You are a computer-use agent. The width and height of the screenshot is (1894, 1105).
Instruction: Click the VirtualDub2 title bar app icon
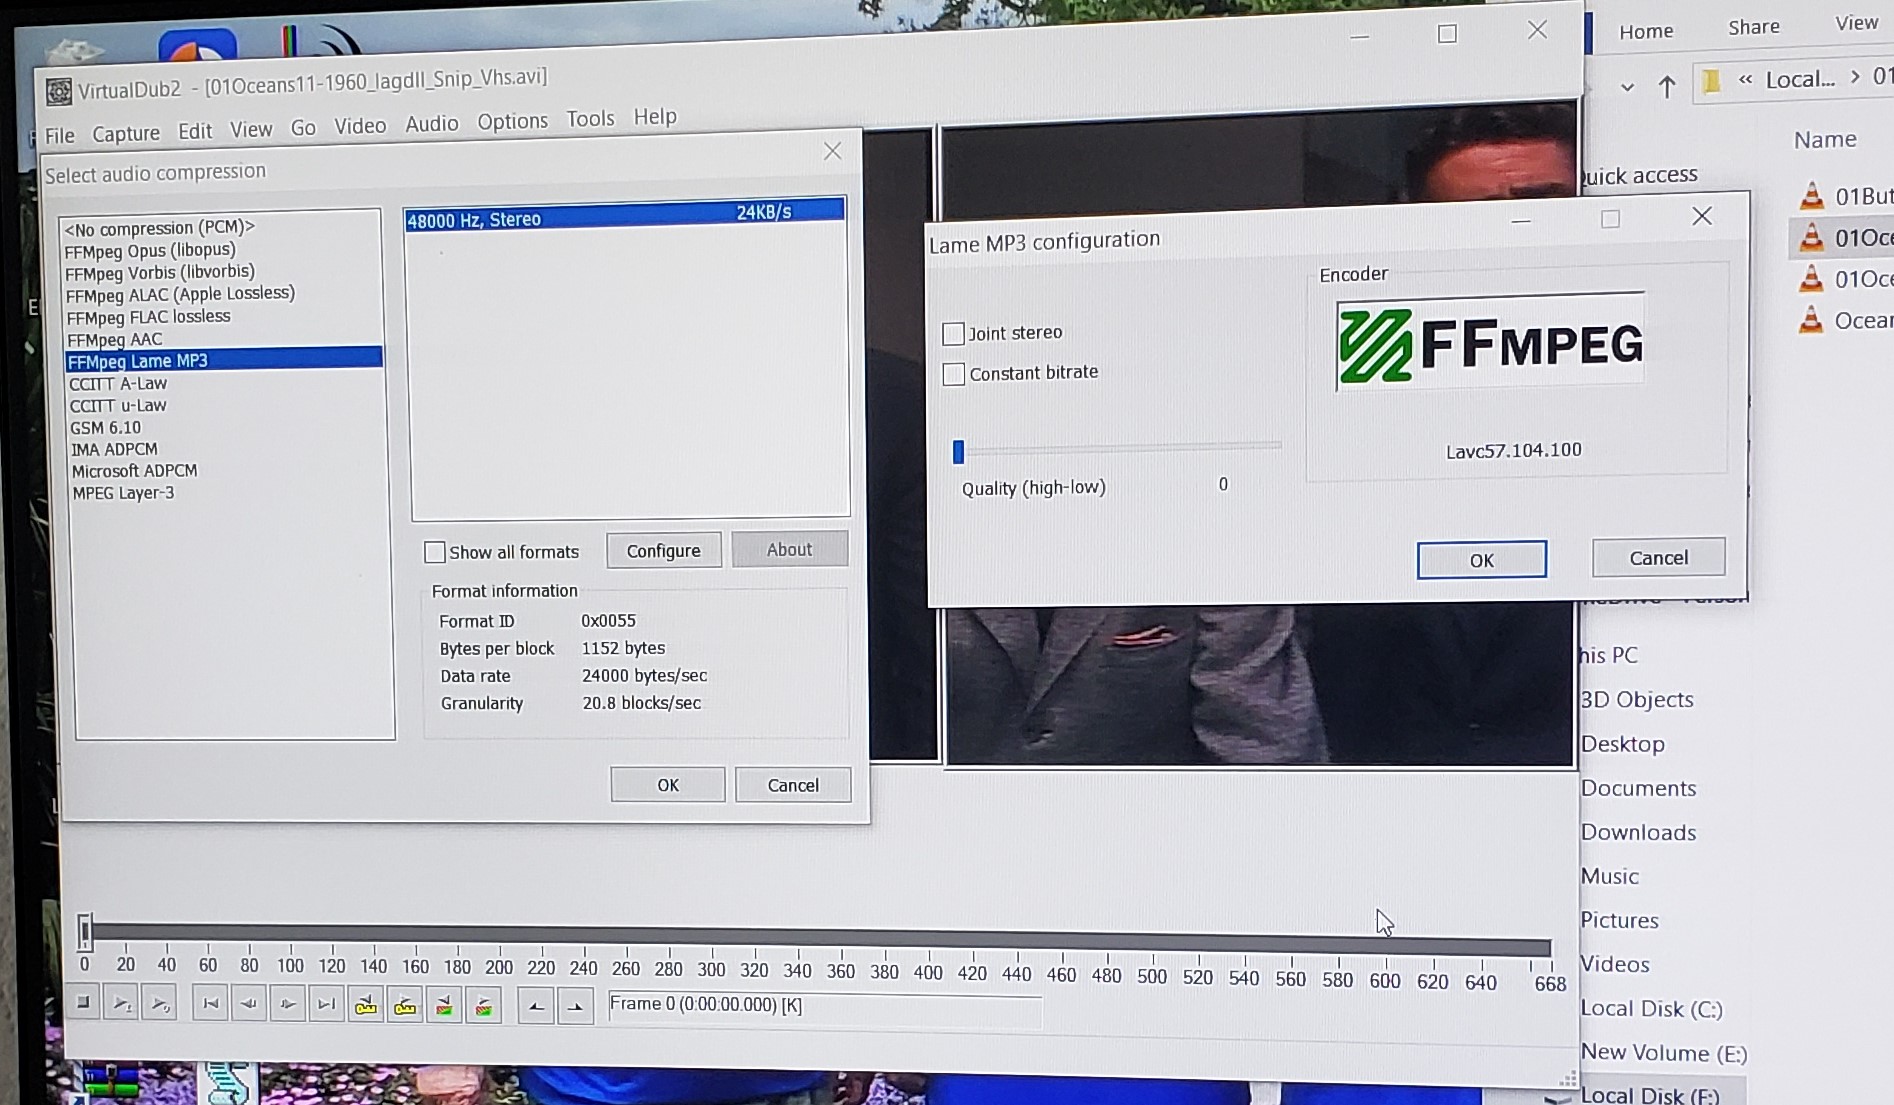pos(59,92)
